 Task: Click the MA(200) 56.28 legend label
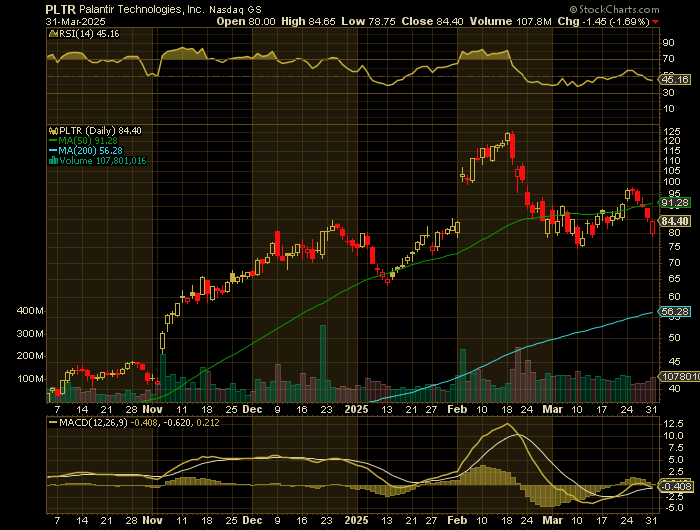(91, 151)
